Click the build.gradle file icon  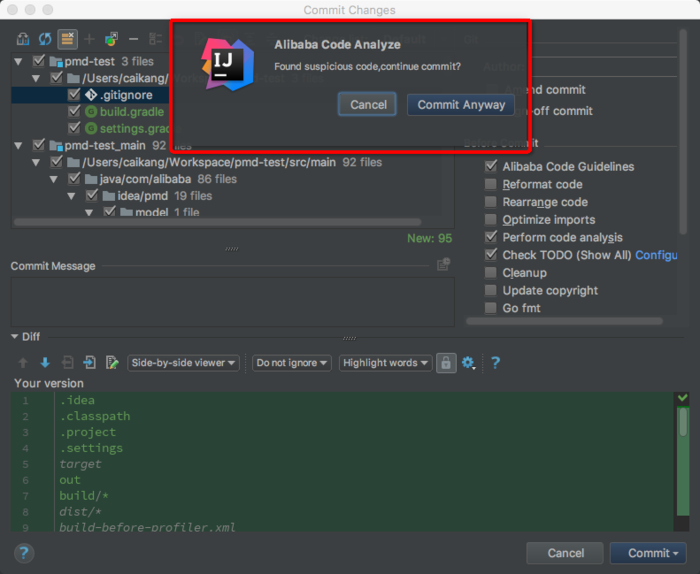point(91,112)
